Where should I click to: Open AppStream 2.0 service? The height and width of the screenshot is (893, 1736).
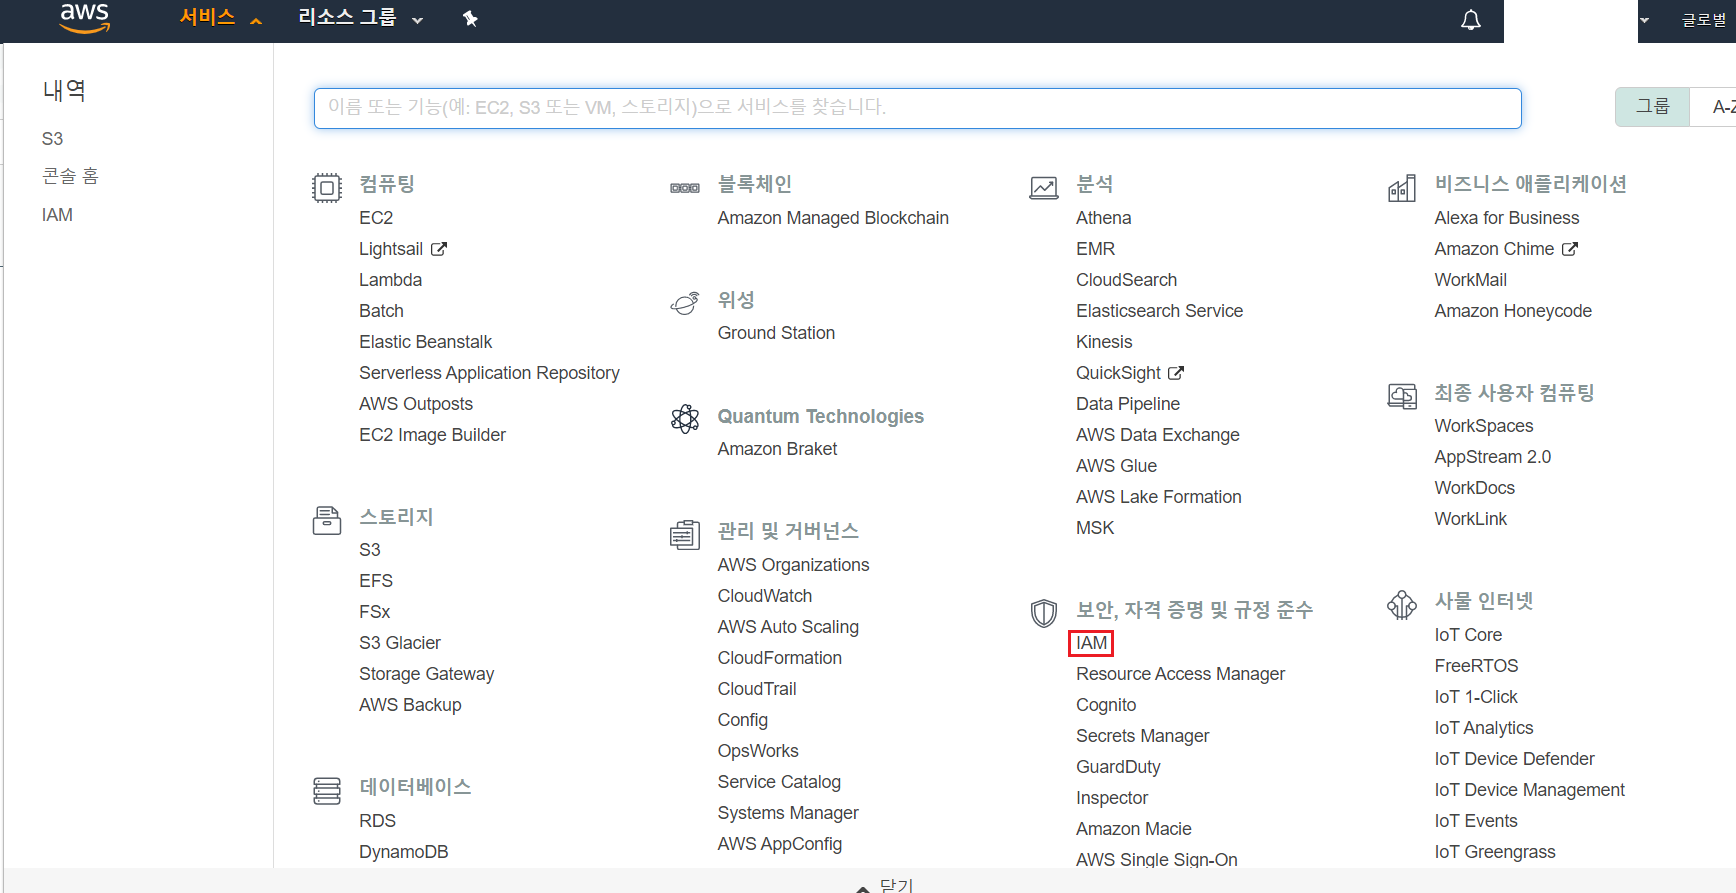click(x=1492, y=457)
